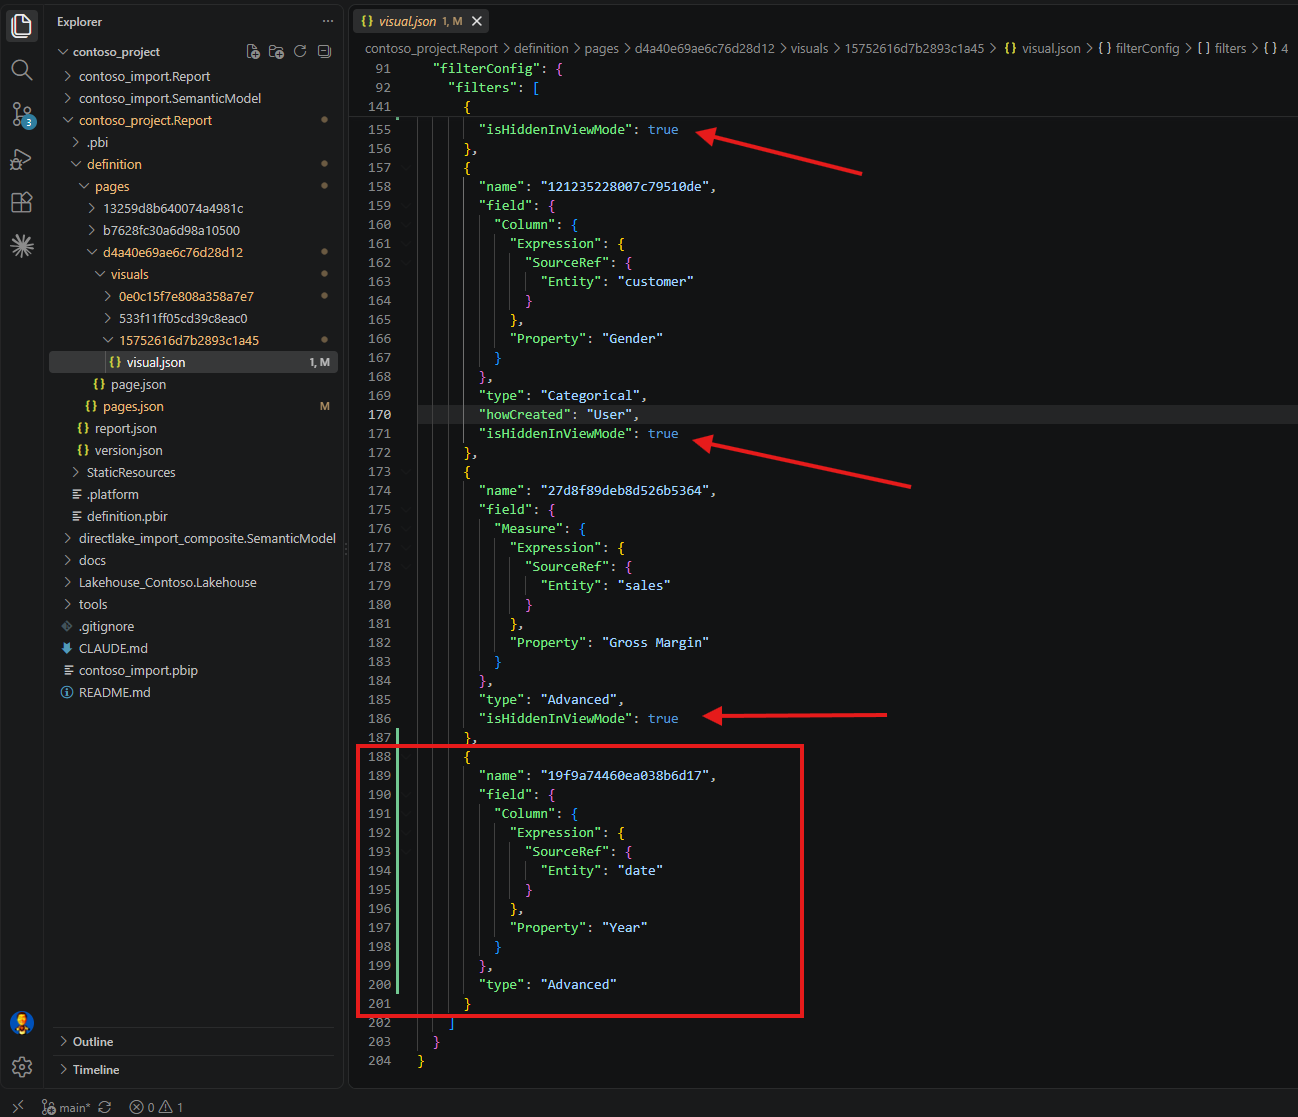
Task: Click the New Folder icon in Explorer
Action: tap(276, 51)
